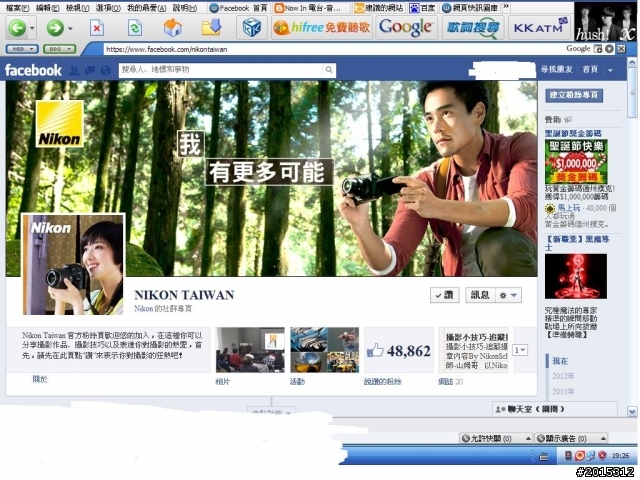Open the Google toolbar shortcut
The height and width of the screenshot is (480, 640).
[406, 28]
